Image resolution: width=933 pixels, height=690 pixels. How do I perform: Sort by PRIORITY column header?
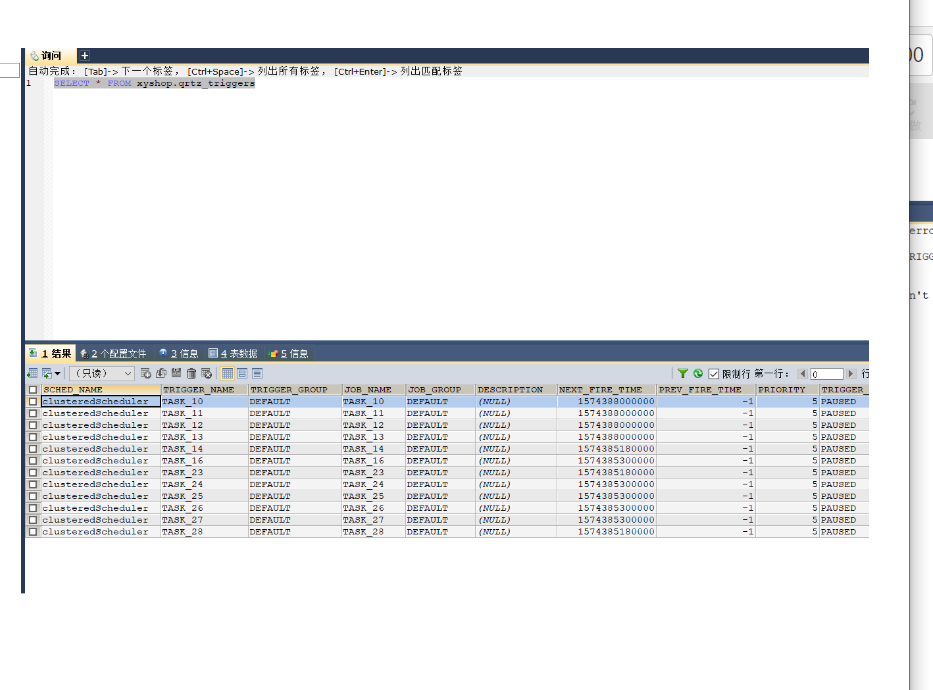[787, 390]
